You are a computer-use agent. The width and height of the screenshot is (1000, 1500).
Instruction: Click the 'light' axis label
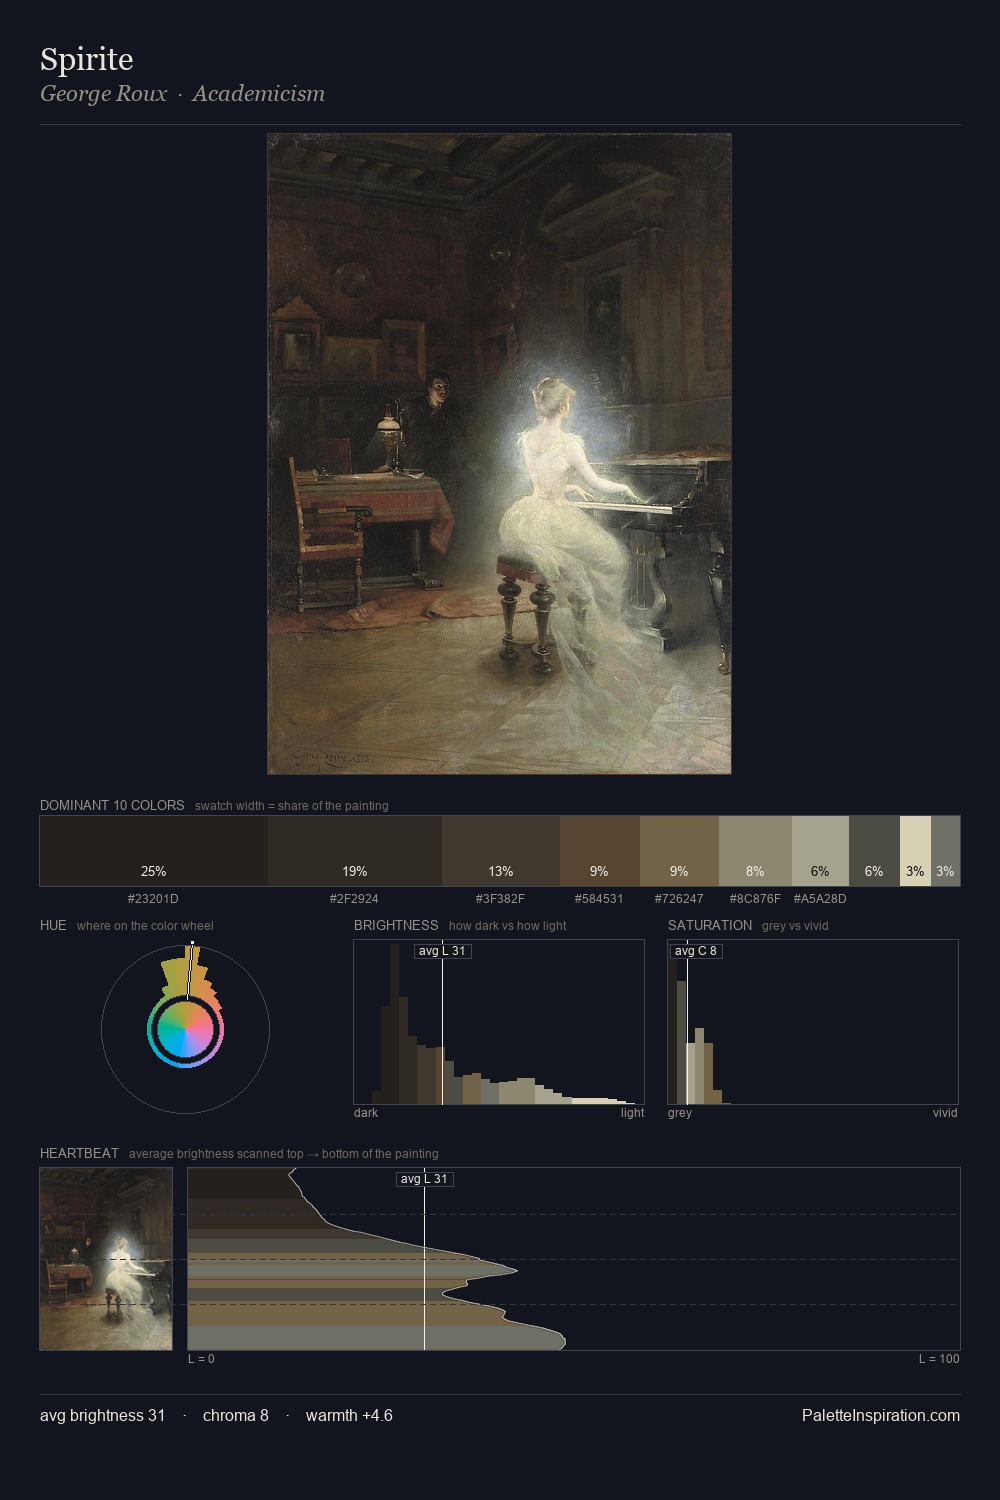point(633,1113)
